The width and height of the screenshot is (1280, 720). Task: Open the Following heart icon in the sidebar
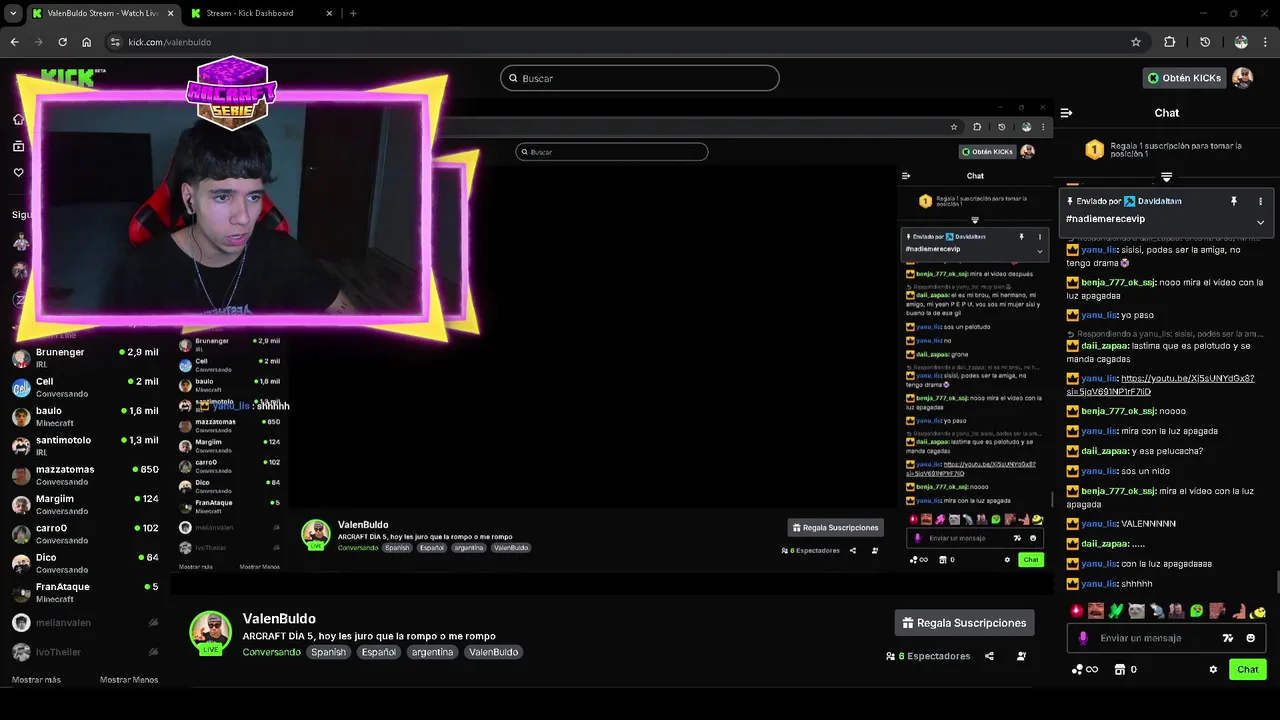point(18,172)
